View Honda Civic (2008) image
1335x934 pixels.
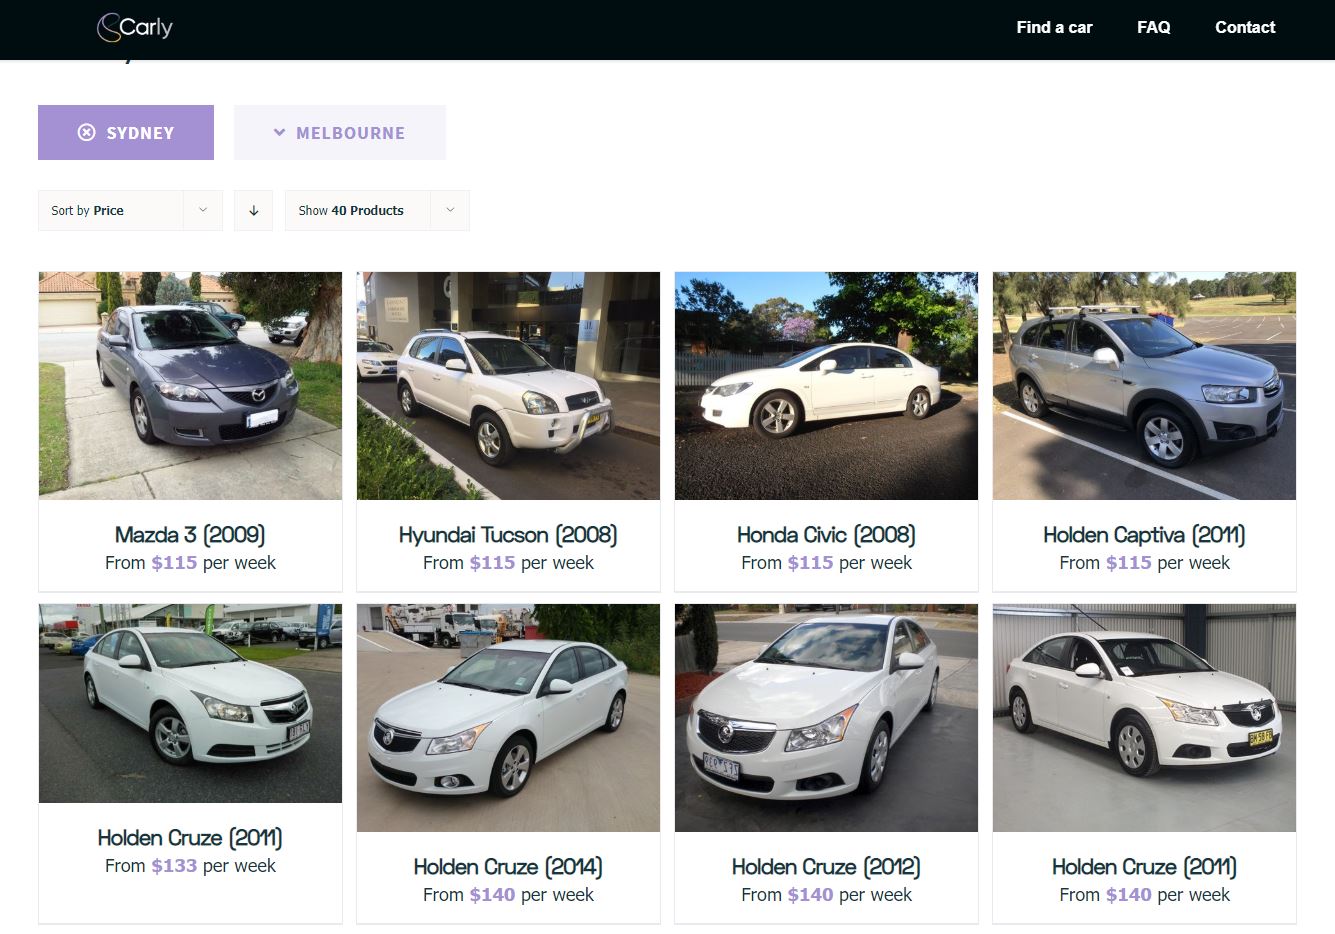[826, 385]
